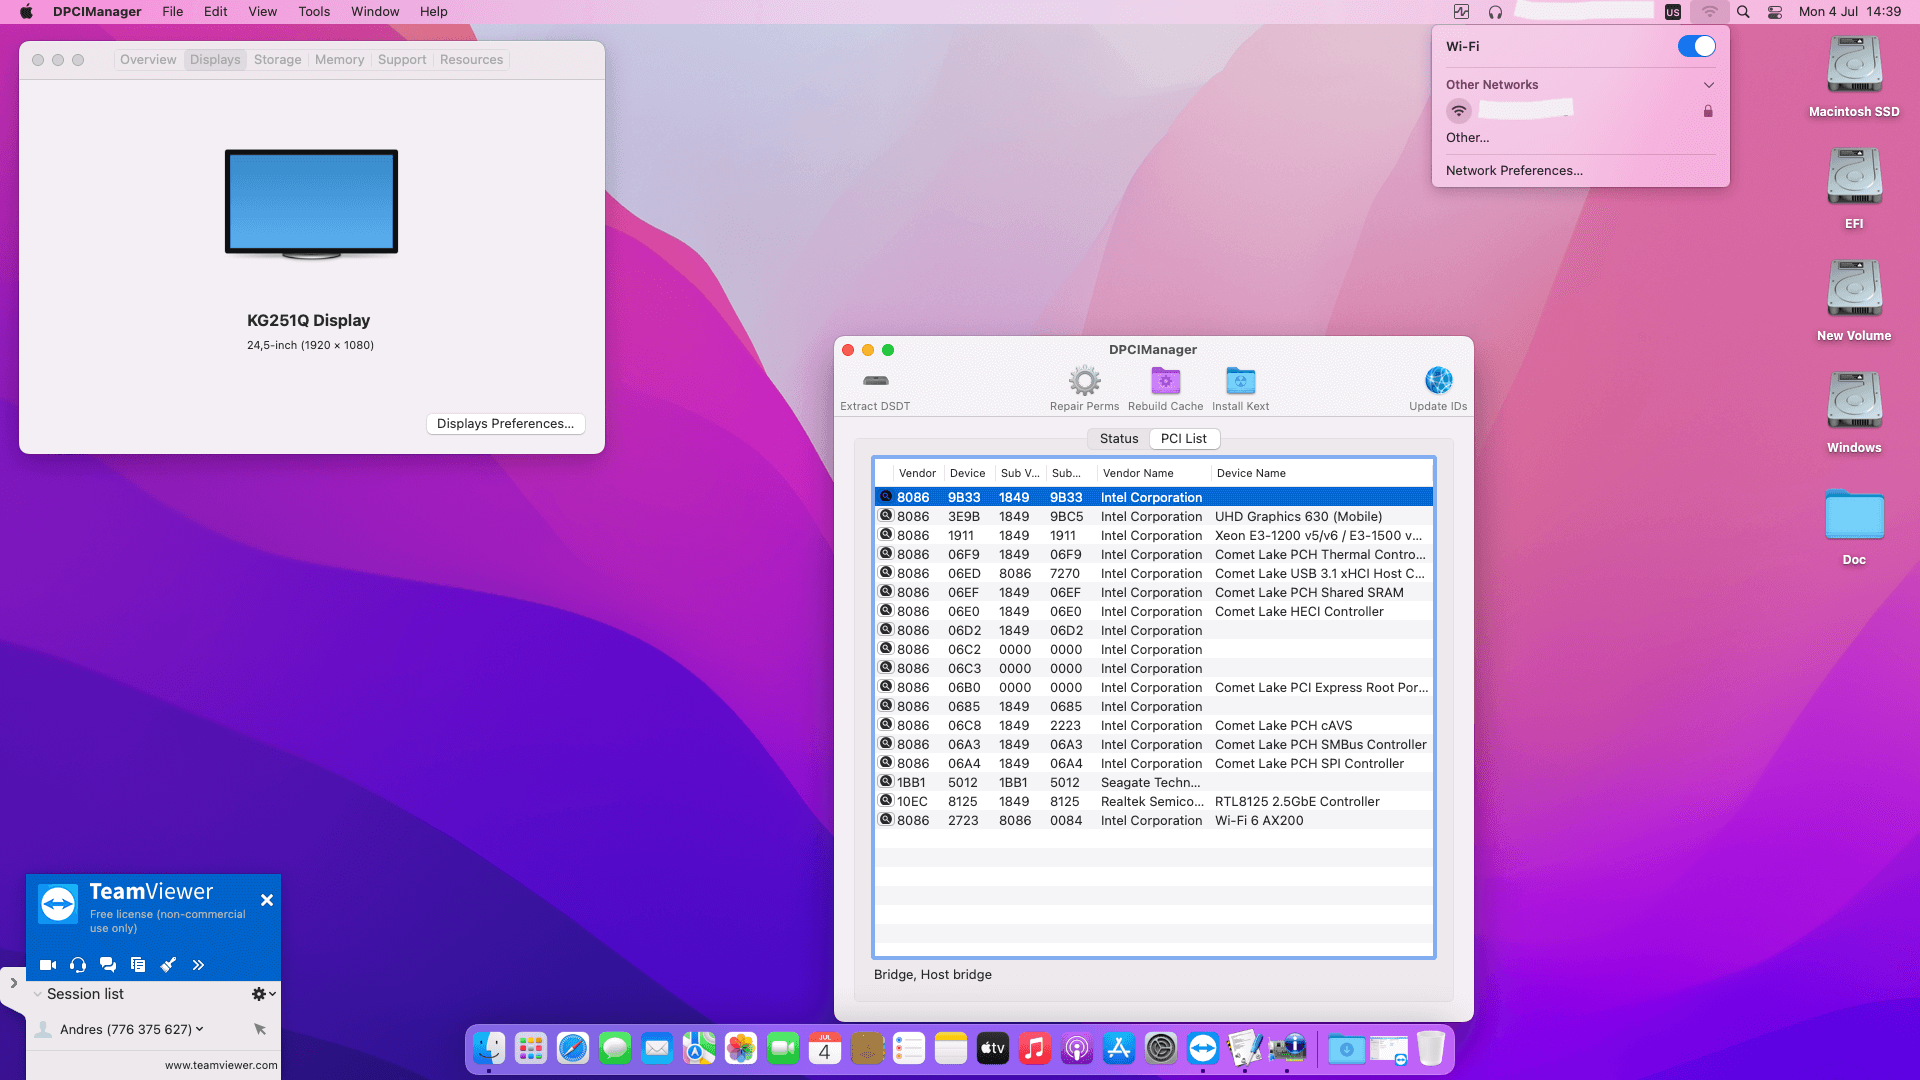Screen dimensions: 1920x1080
Task: Open Finder from the Dock
Action: (x=489, y=1048)
